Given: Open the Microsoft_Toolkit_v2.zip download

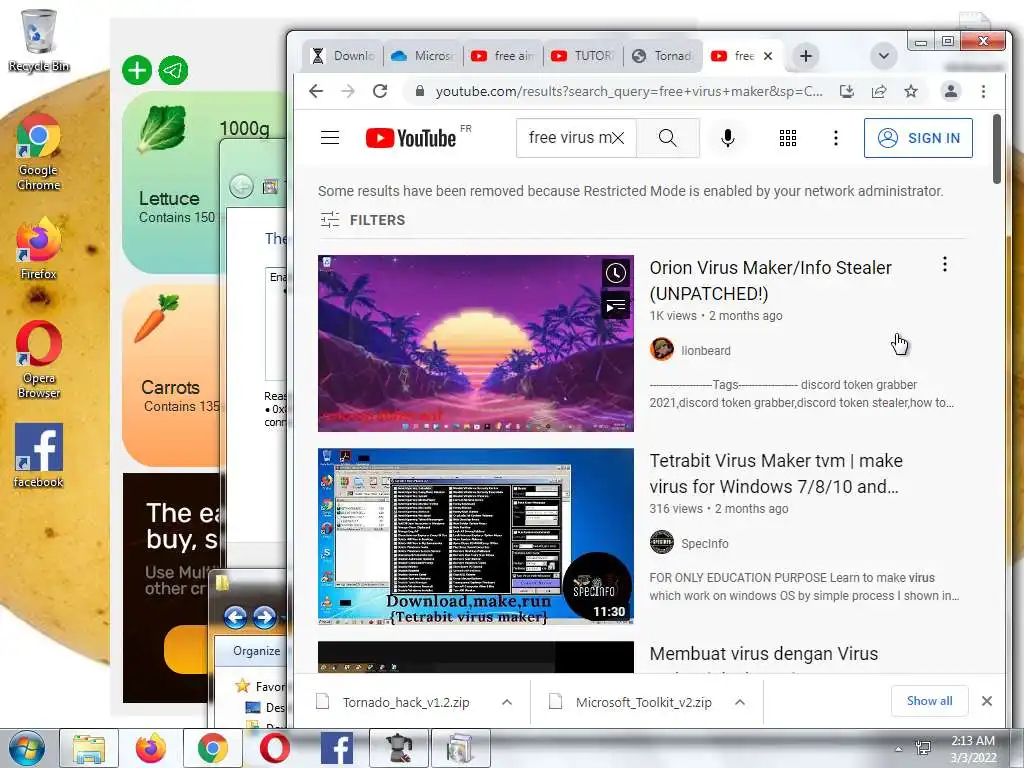Looking at the screenshot, I should [643, 702].
